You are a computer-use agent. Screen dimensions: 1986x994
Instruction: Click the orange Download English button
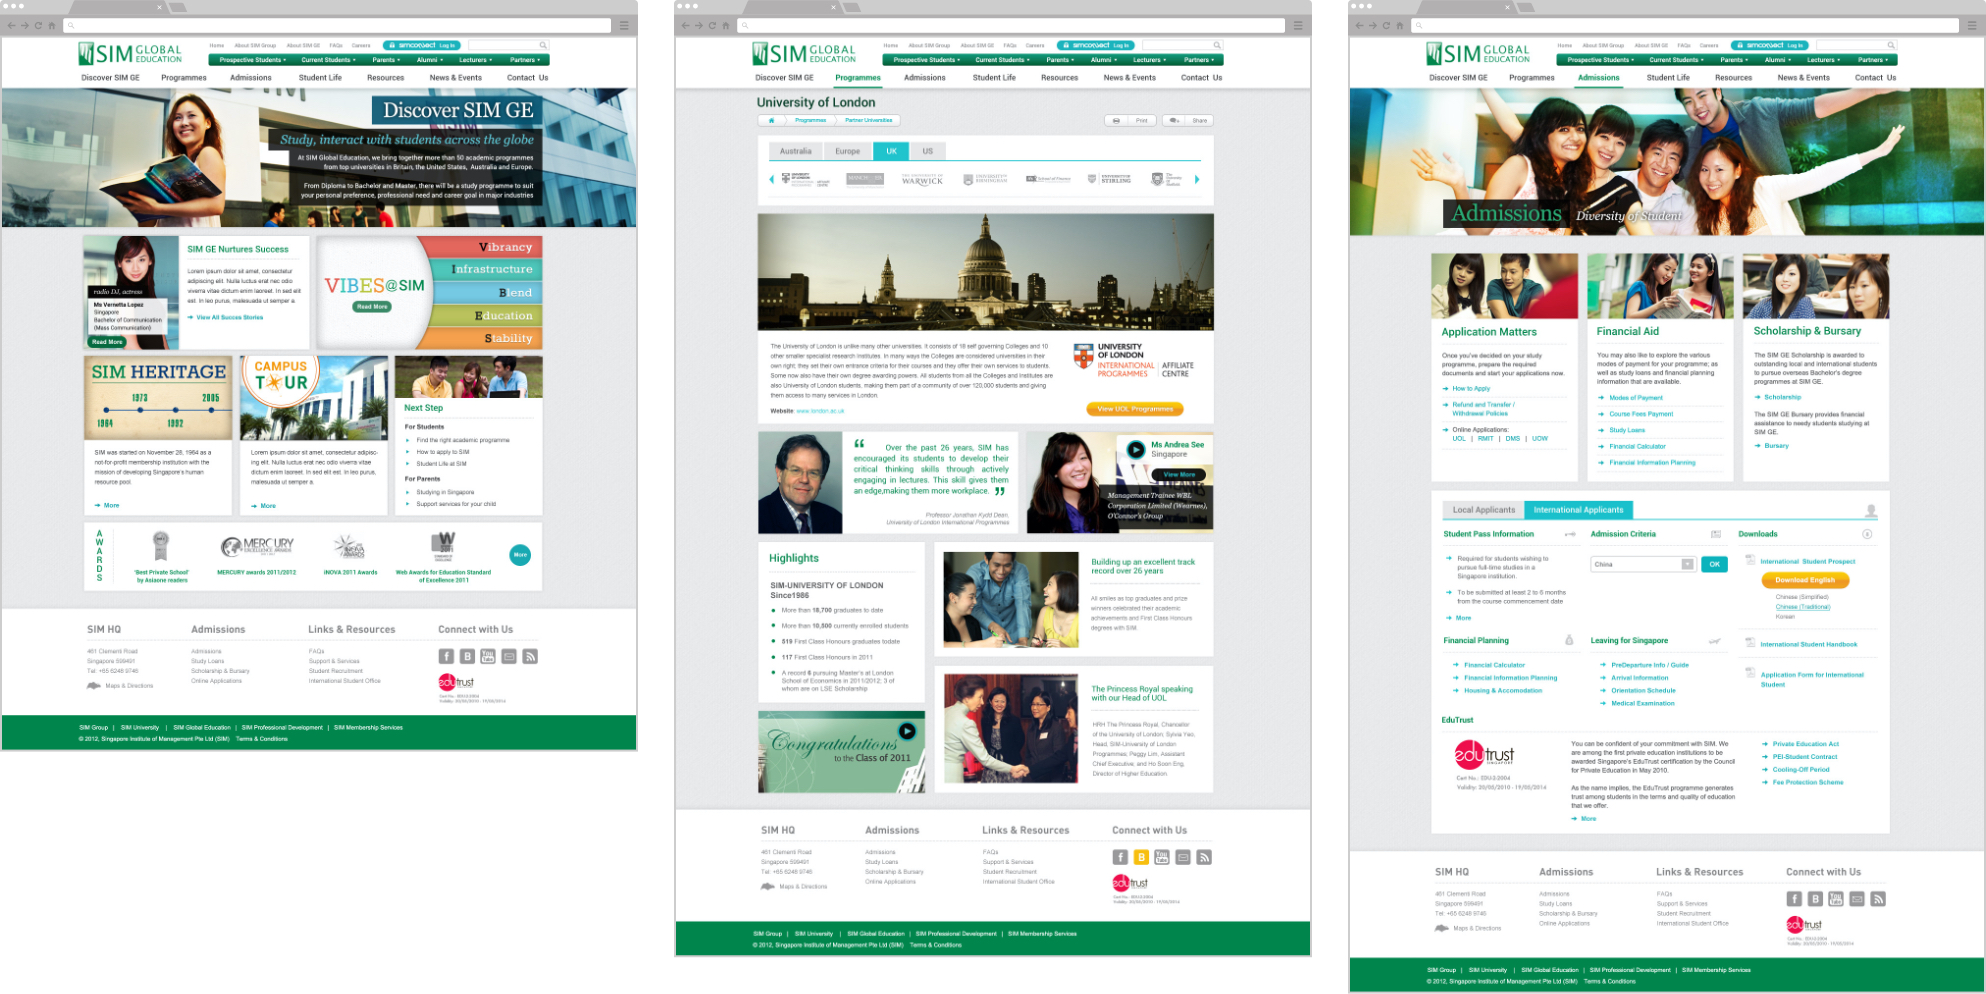tap(1805, 580)
